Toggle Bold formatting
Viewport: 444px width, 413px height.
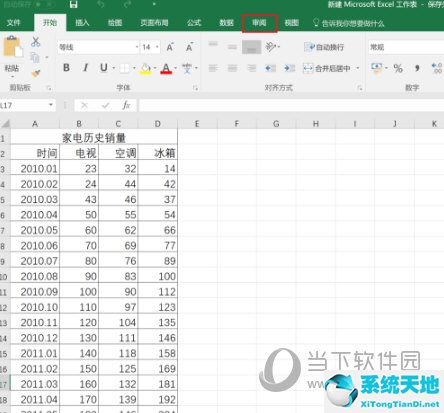point(66,68)
